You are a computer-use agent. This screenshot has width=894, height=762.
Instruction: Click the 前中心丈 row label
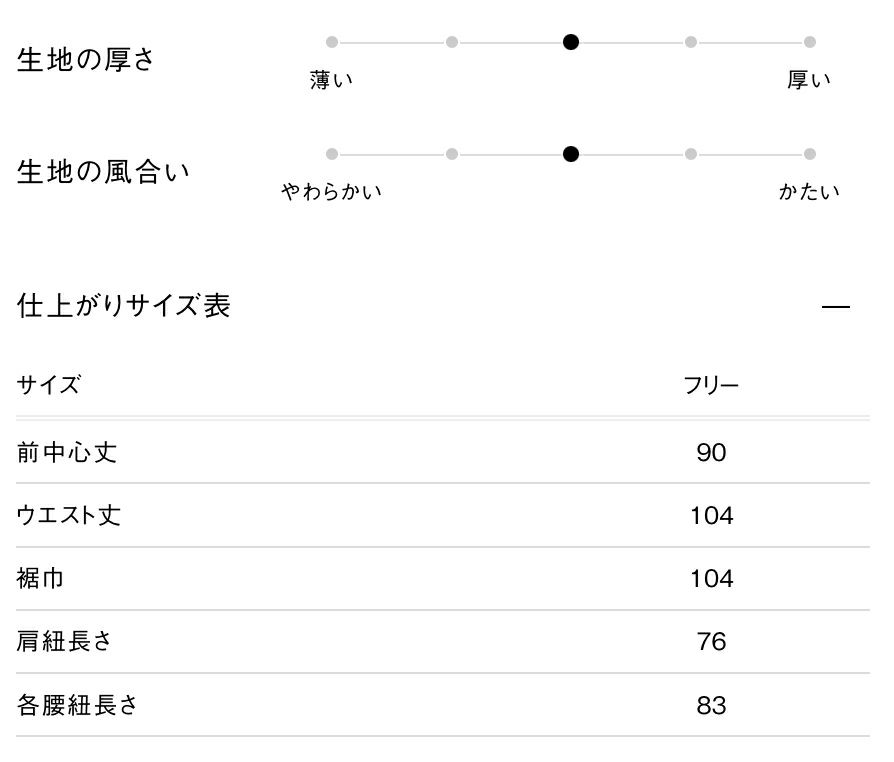pyautogui.click(x=67, y=453)
